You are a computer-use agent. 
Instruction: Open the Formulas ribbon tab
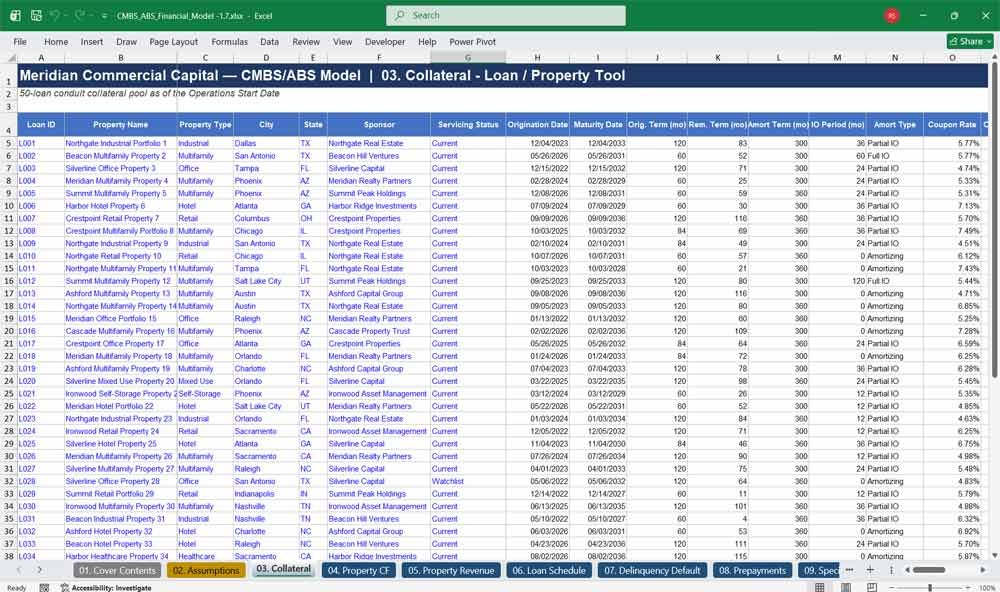(x=230, y=41)
